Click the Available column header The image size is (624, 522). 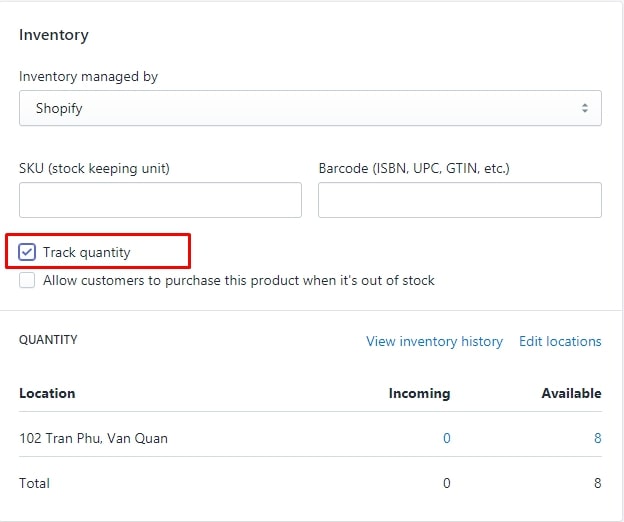coord(571,393)
